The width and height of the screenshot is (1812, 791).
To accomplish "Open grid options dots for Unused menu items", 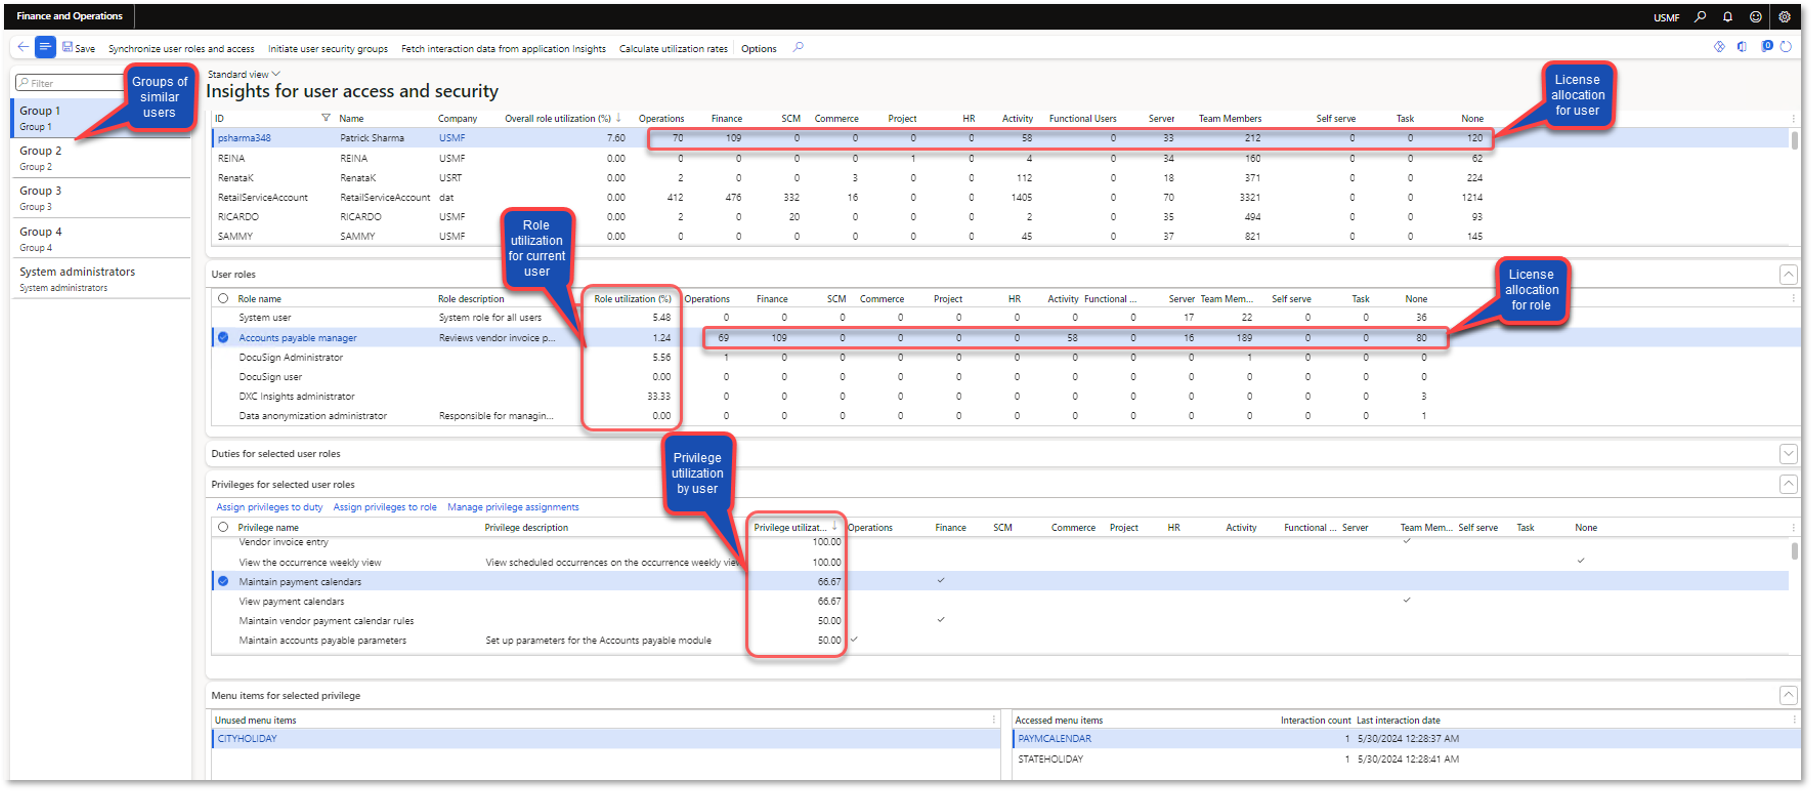I will coord(994,719).
